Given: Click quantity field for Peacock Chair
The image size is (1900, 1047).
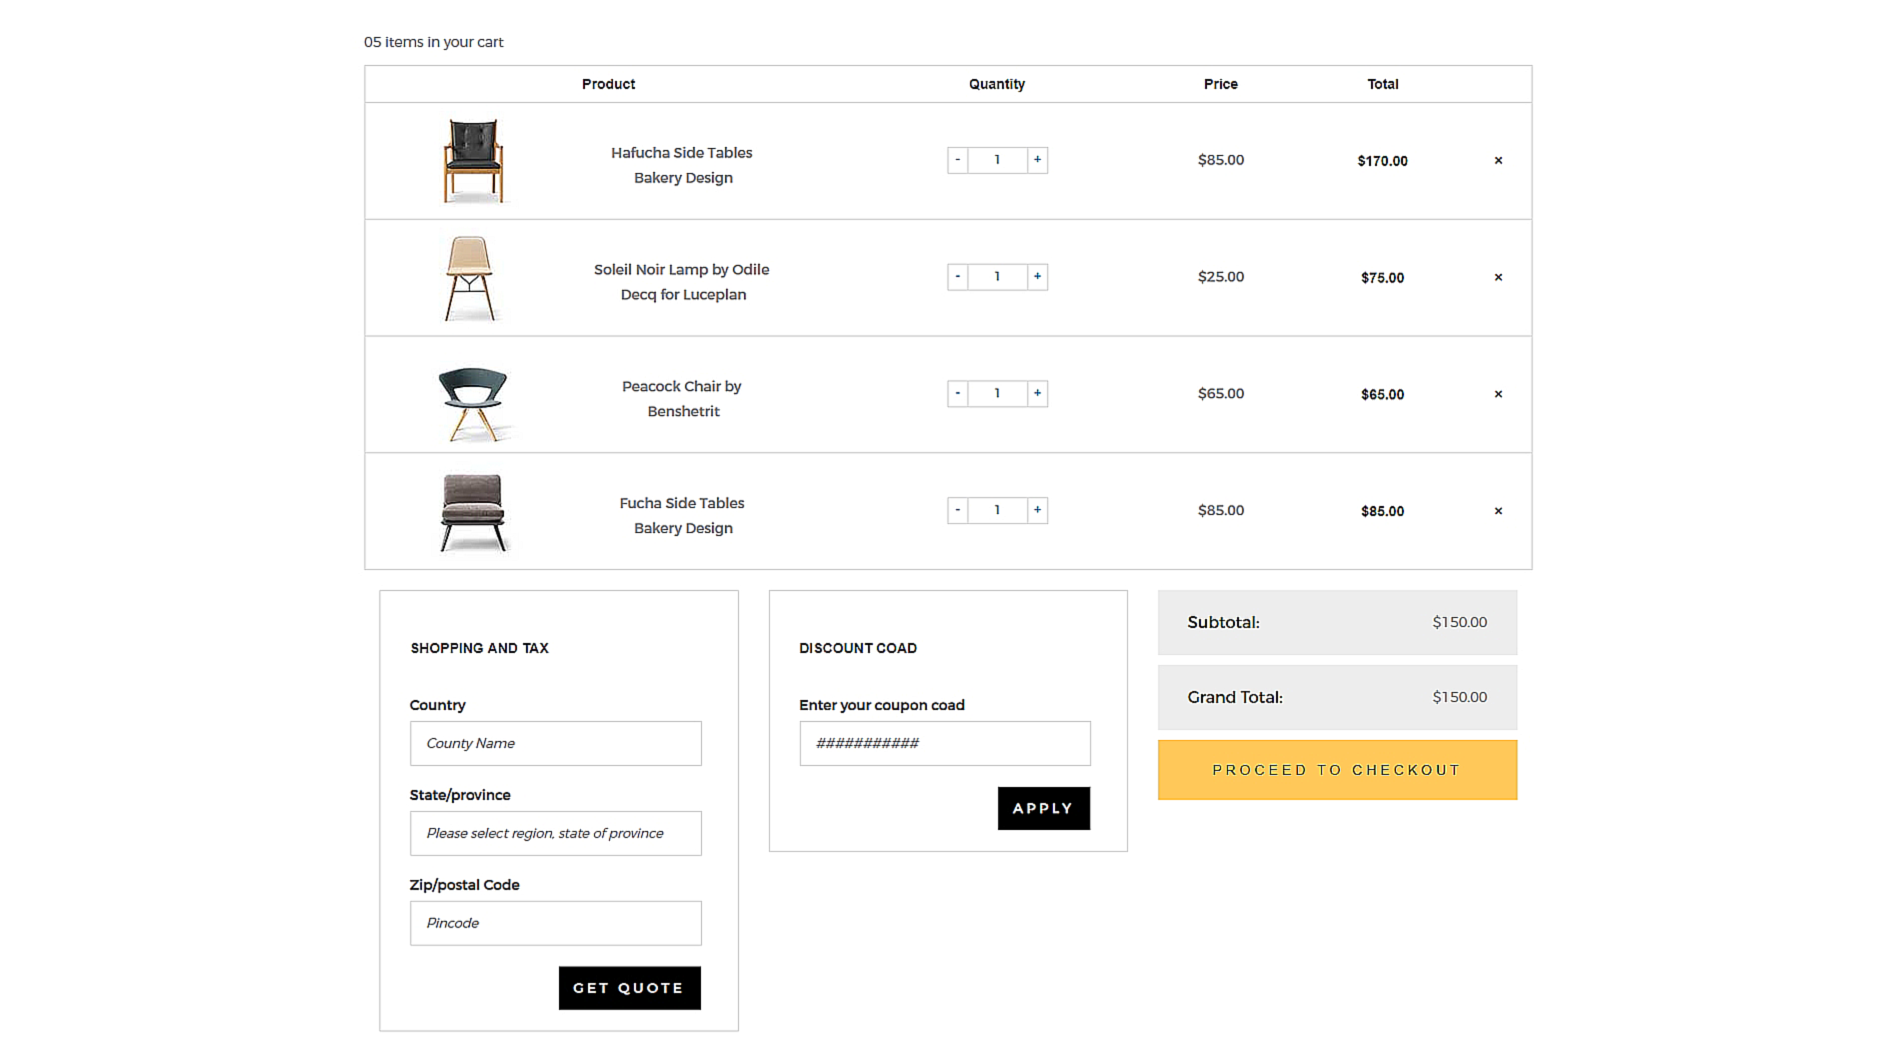Looking at the screenshot, I should pyautogui.click(x=997, y=394).
